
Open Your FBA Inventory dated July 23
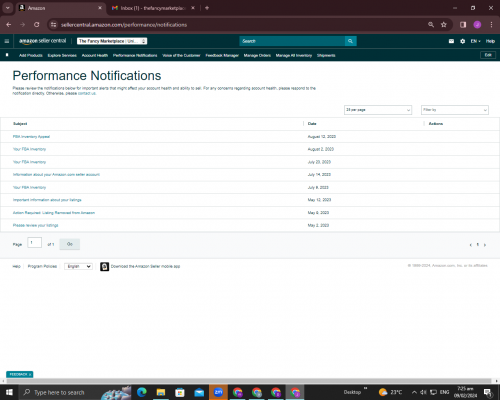29,162
